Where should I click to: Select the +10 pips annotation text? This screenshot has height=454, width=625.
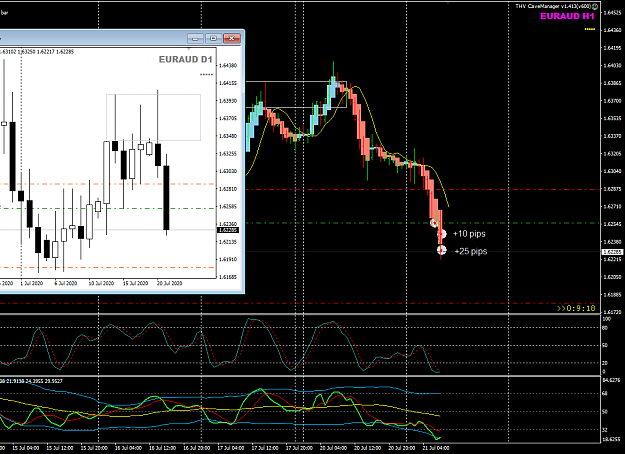pos(469,234)
